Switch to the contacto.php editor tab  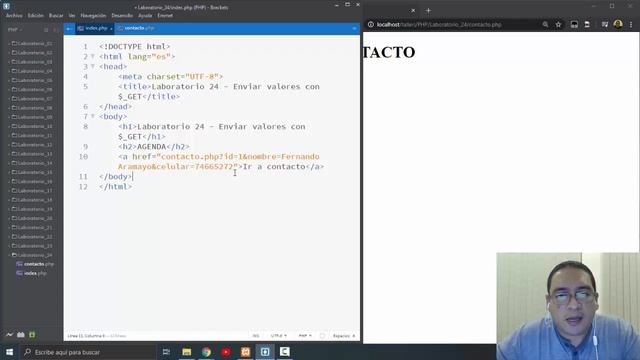pyautogui.click(x=136, y=28)
